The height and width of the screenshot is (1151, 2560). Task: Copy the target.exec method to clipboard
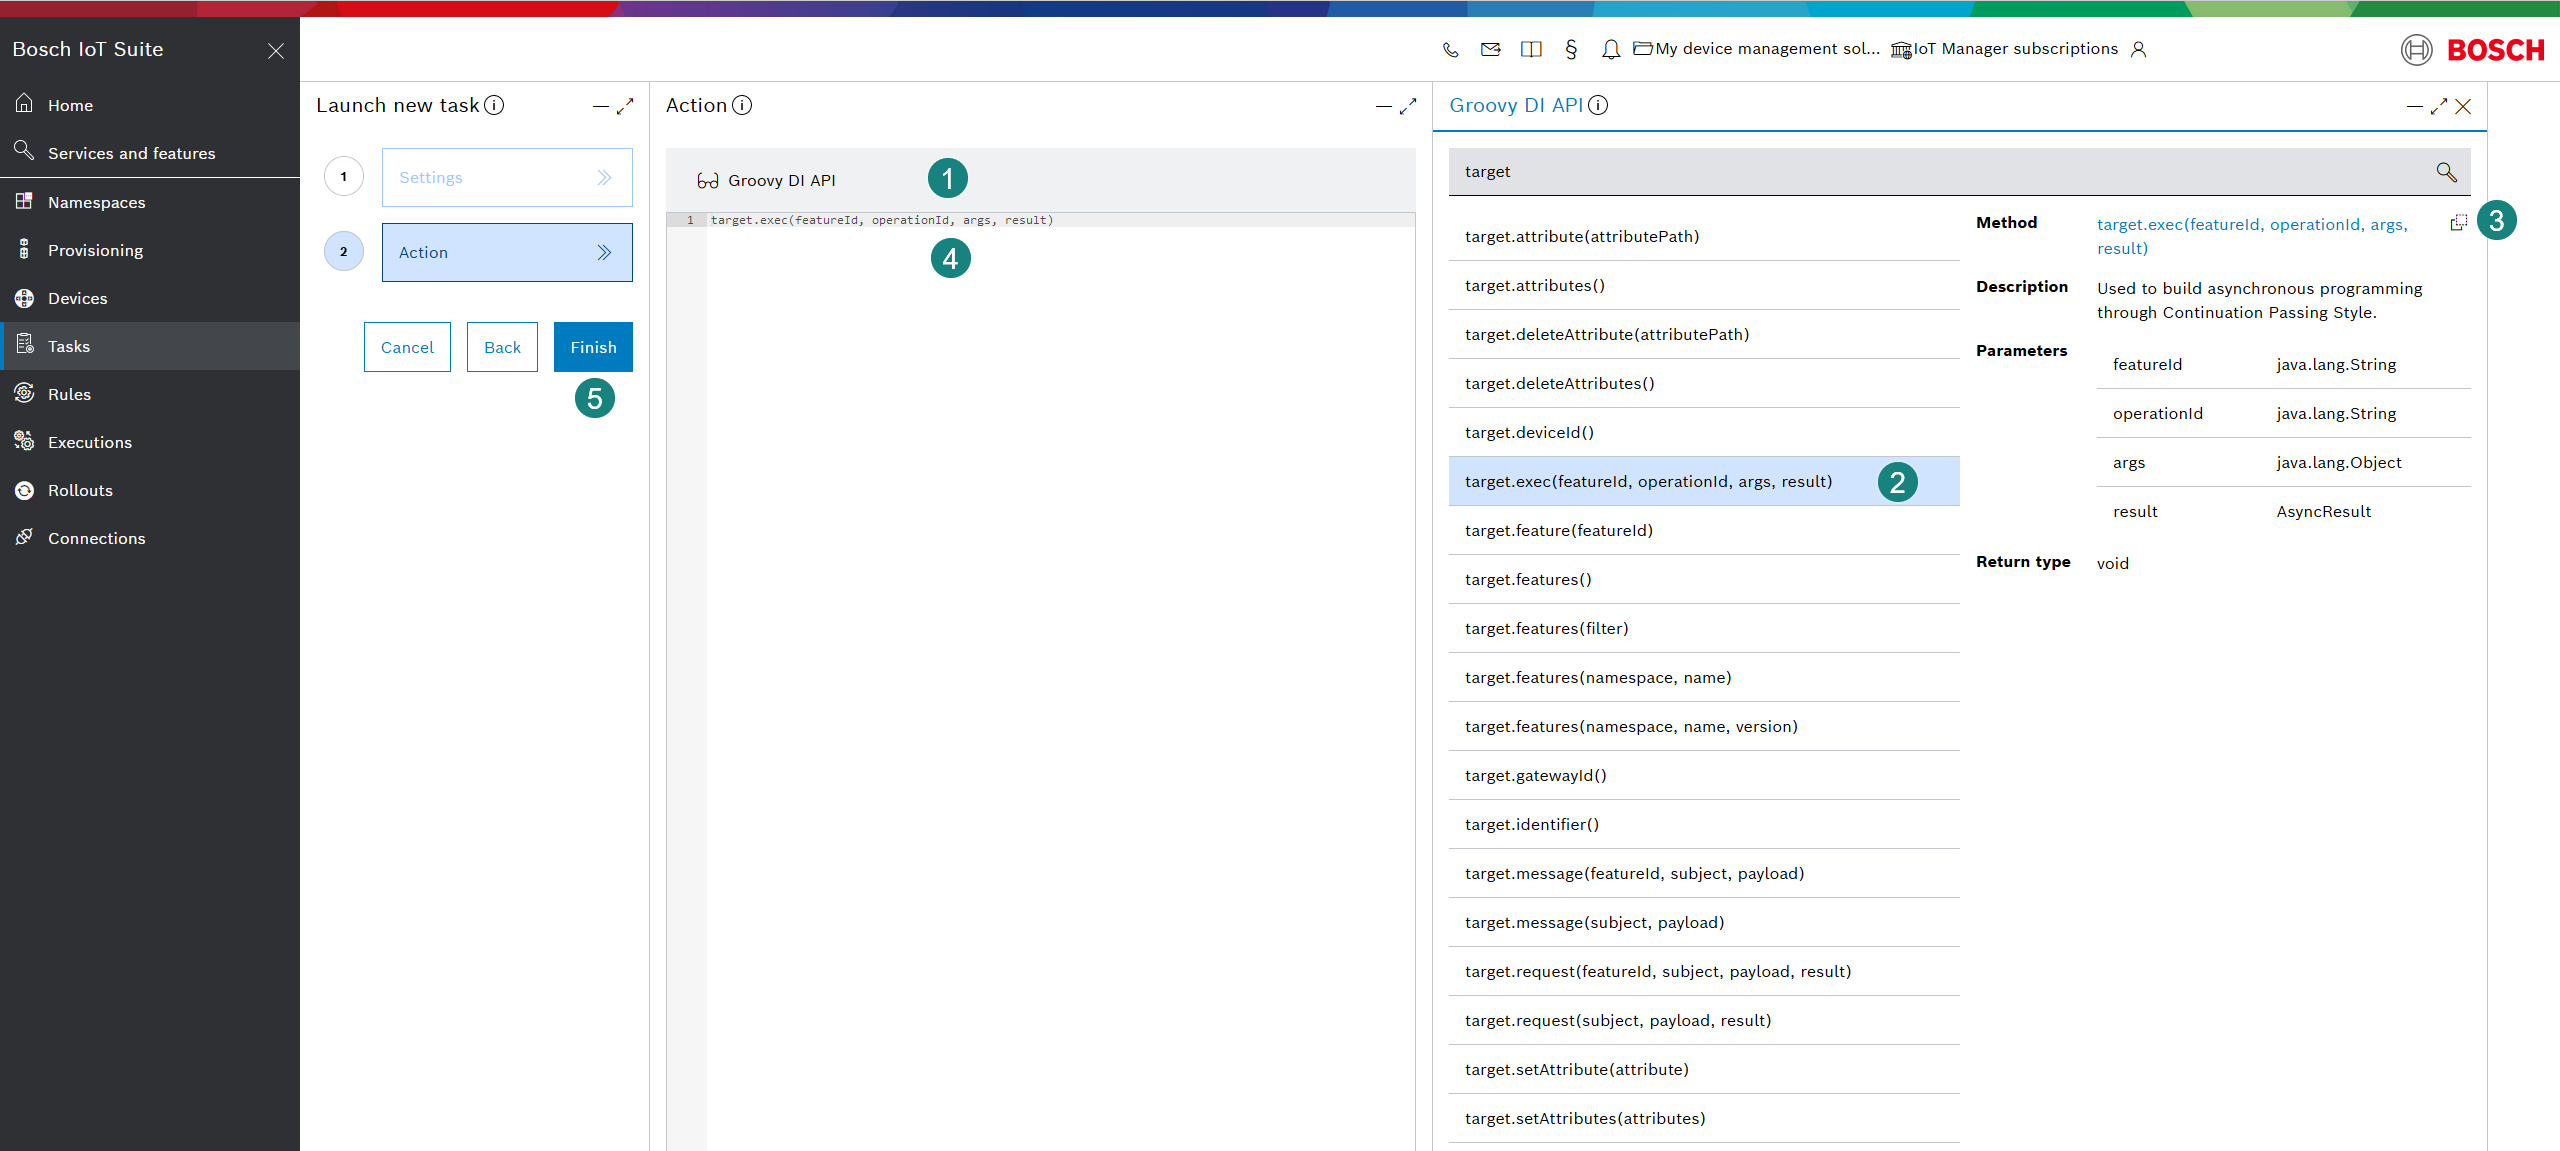(x=2458, y=223)
